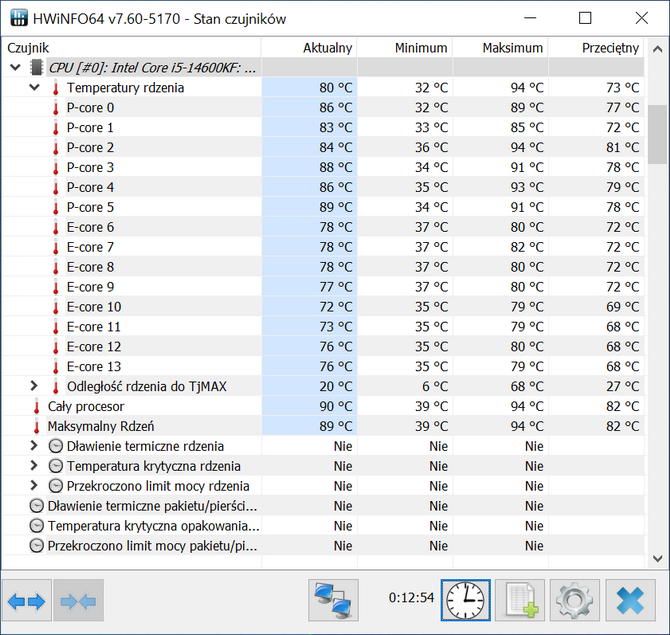Click thermometer icon of Cały procesor
This screenshot has width=670, height=635.
(37, 406)
